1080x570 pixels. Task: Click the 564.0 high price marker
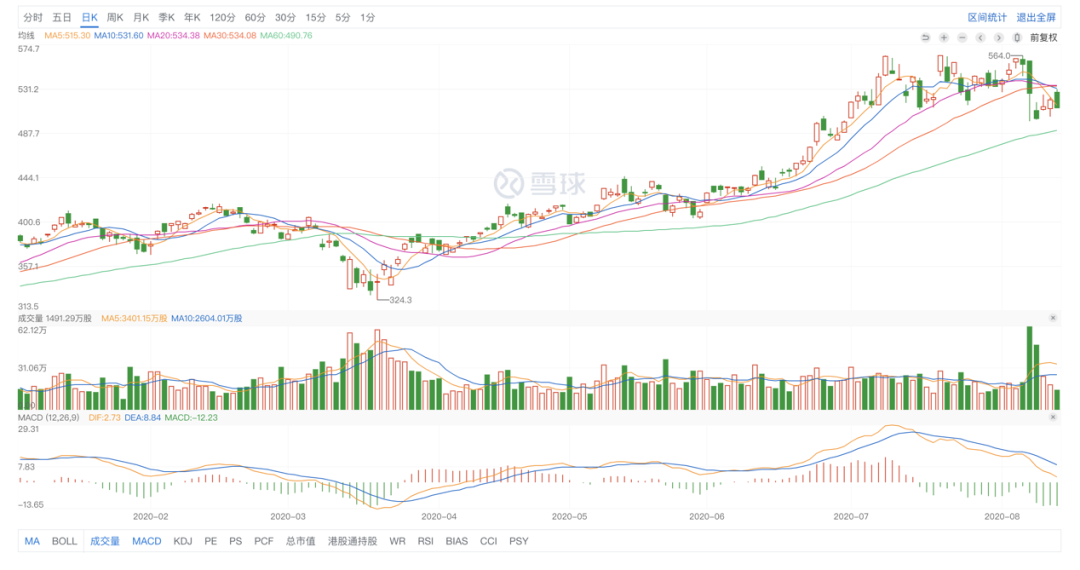[x=998, y=56]
